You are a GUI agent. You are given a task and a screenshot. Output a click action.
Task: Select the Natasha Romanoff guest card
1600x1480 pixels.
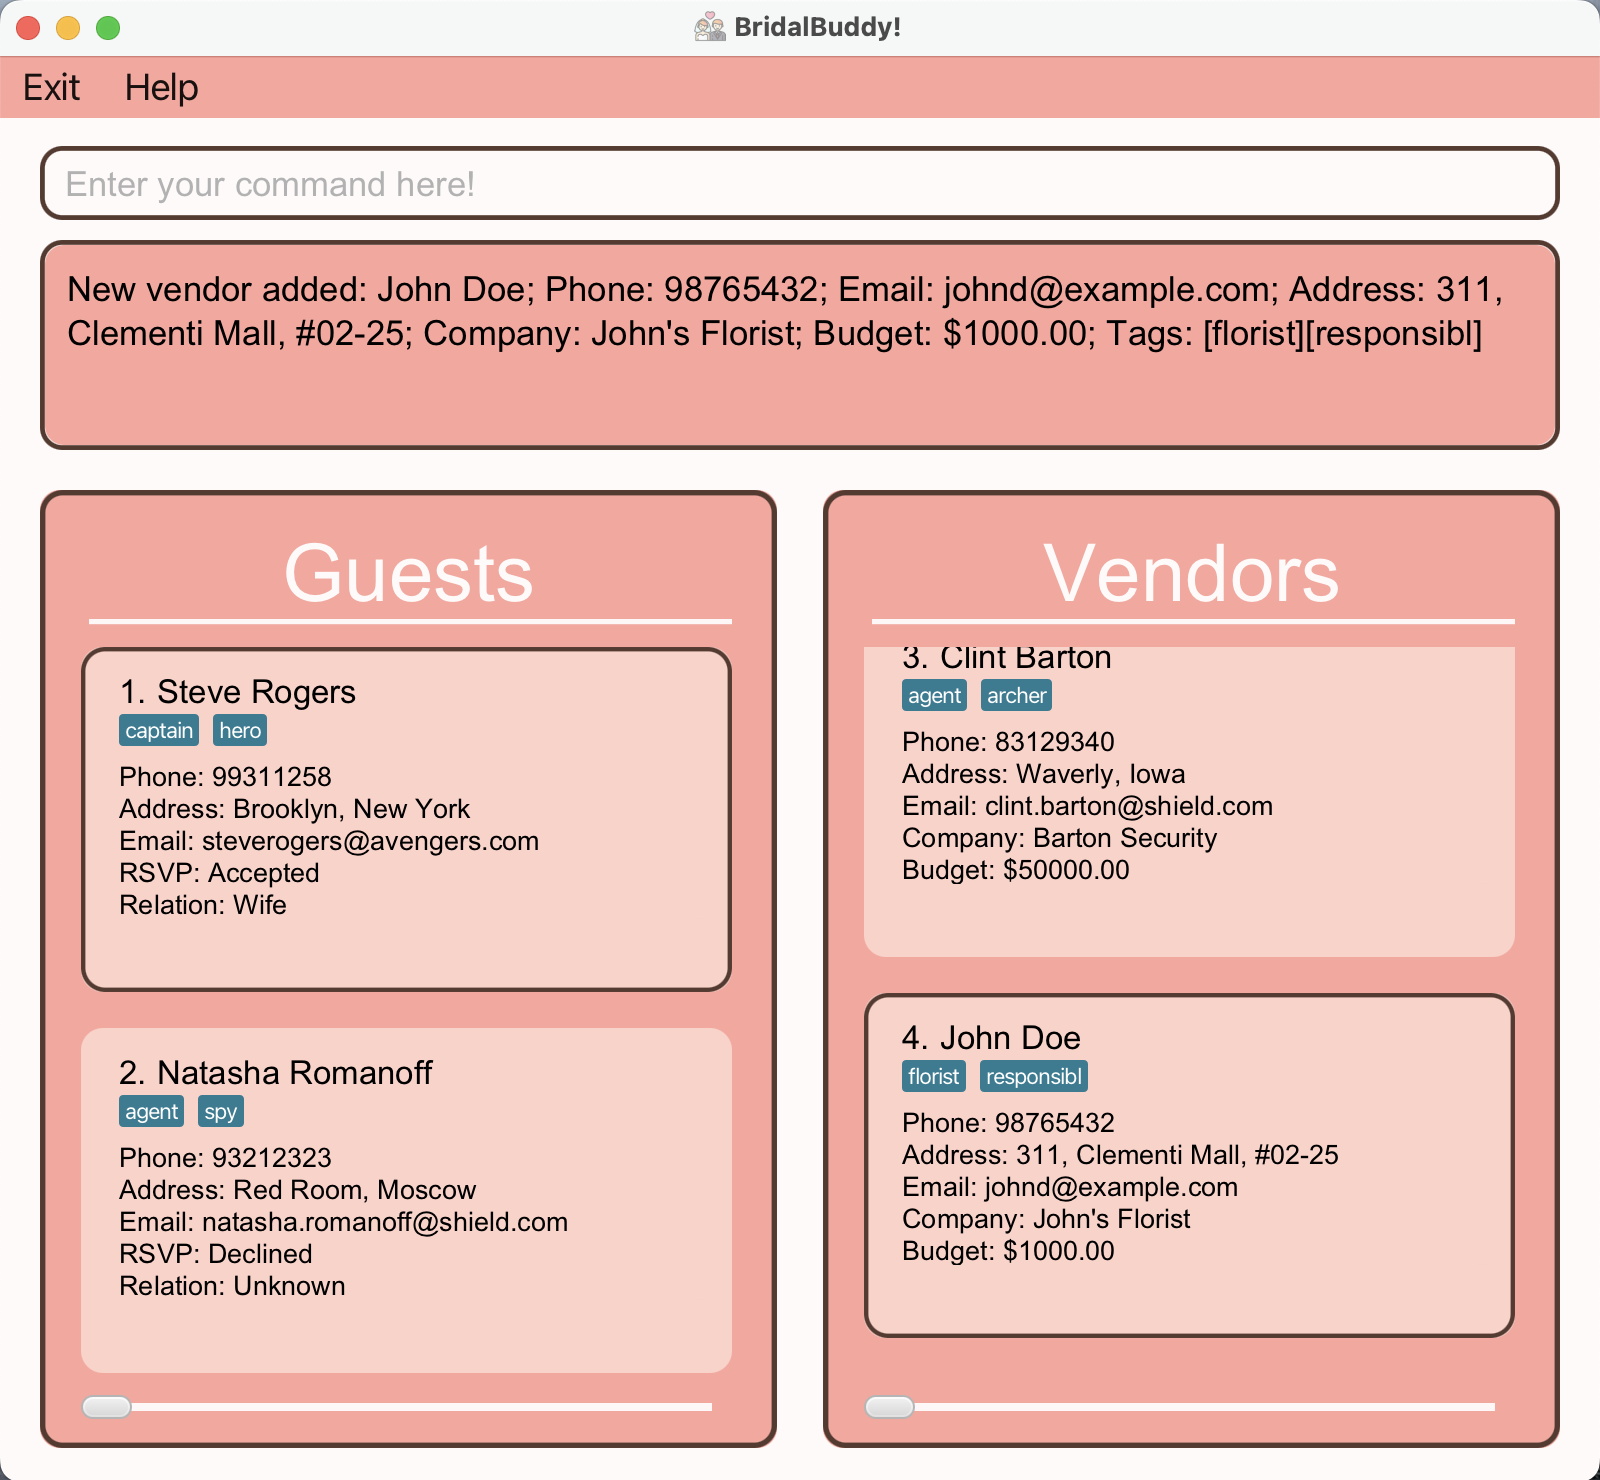pyautogui.click(x=406, y=1200)
